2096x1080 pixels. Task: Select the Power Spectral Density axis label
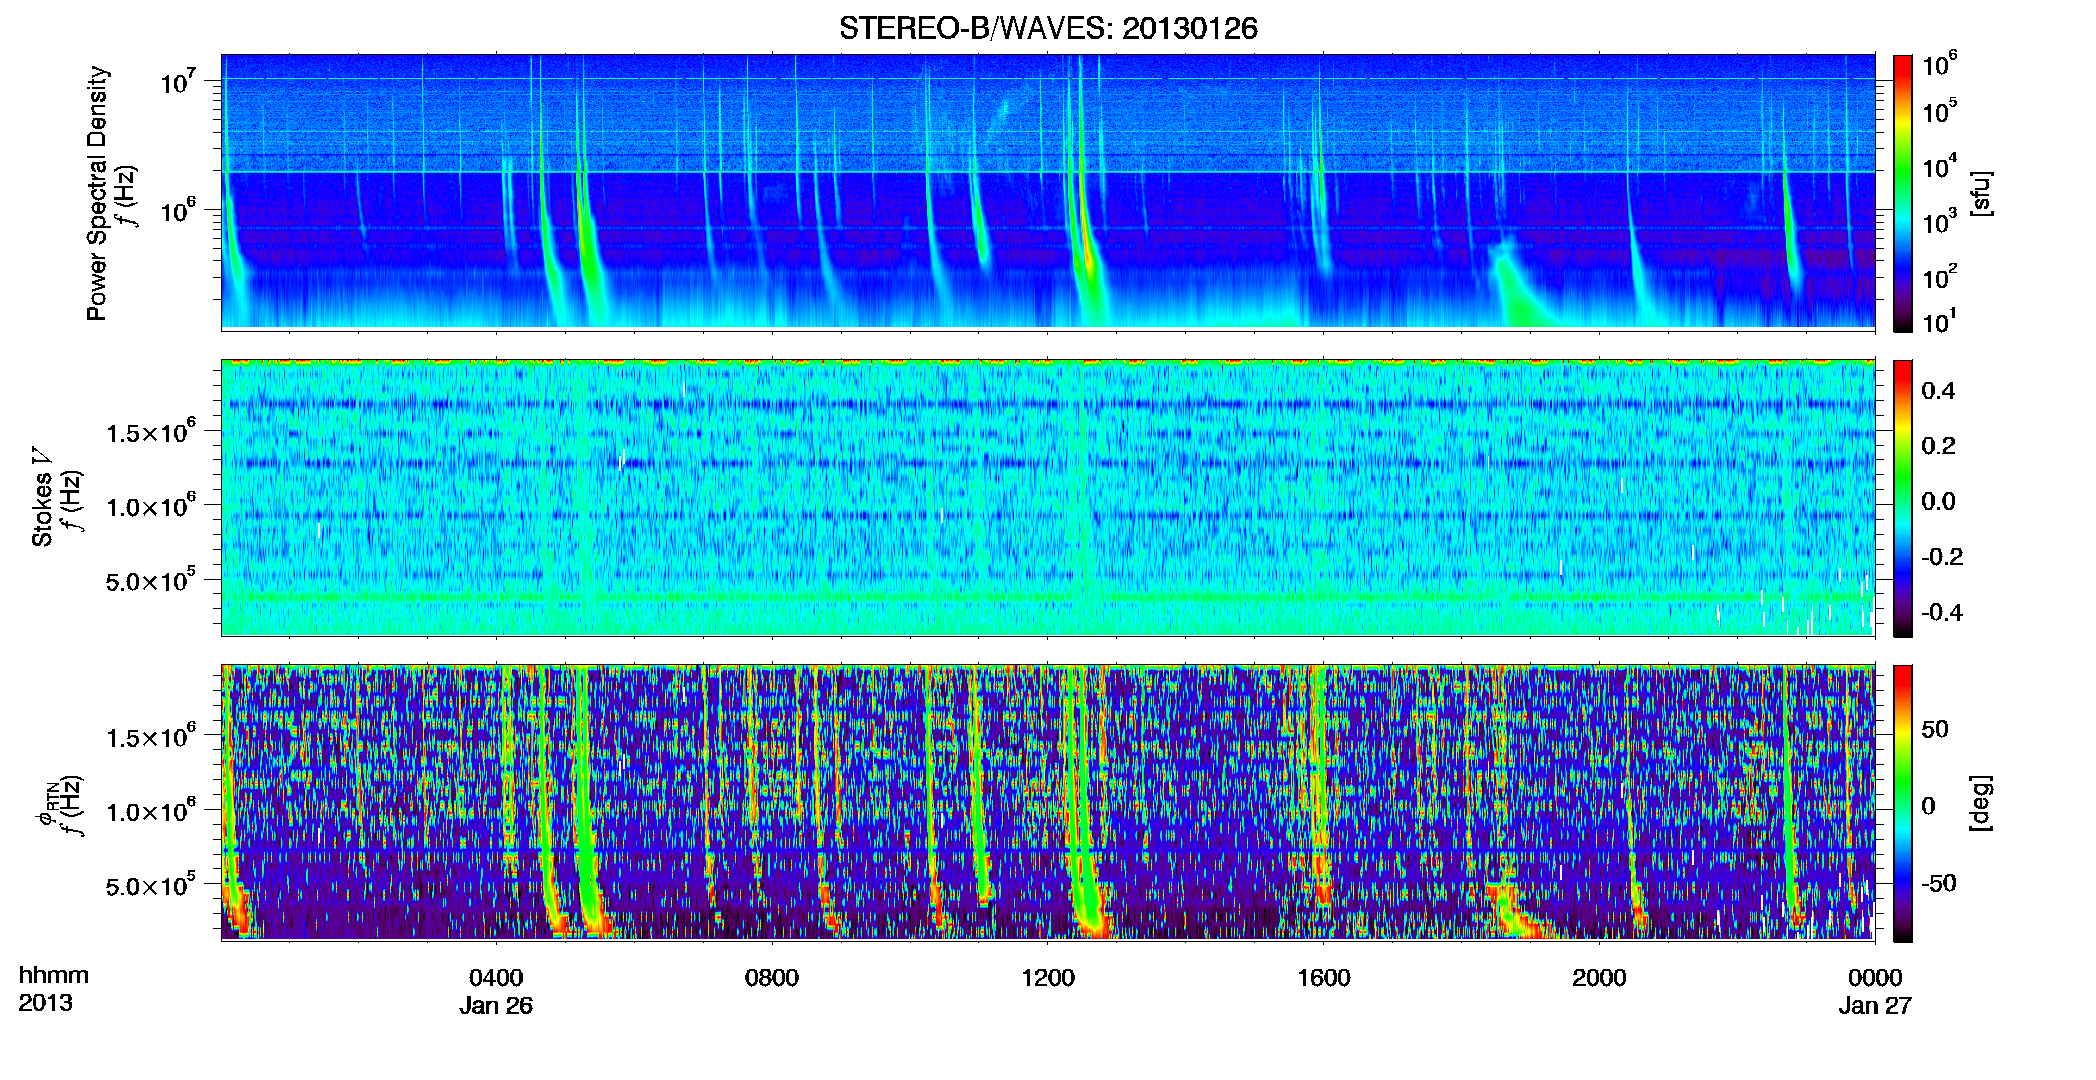[97, 193]
